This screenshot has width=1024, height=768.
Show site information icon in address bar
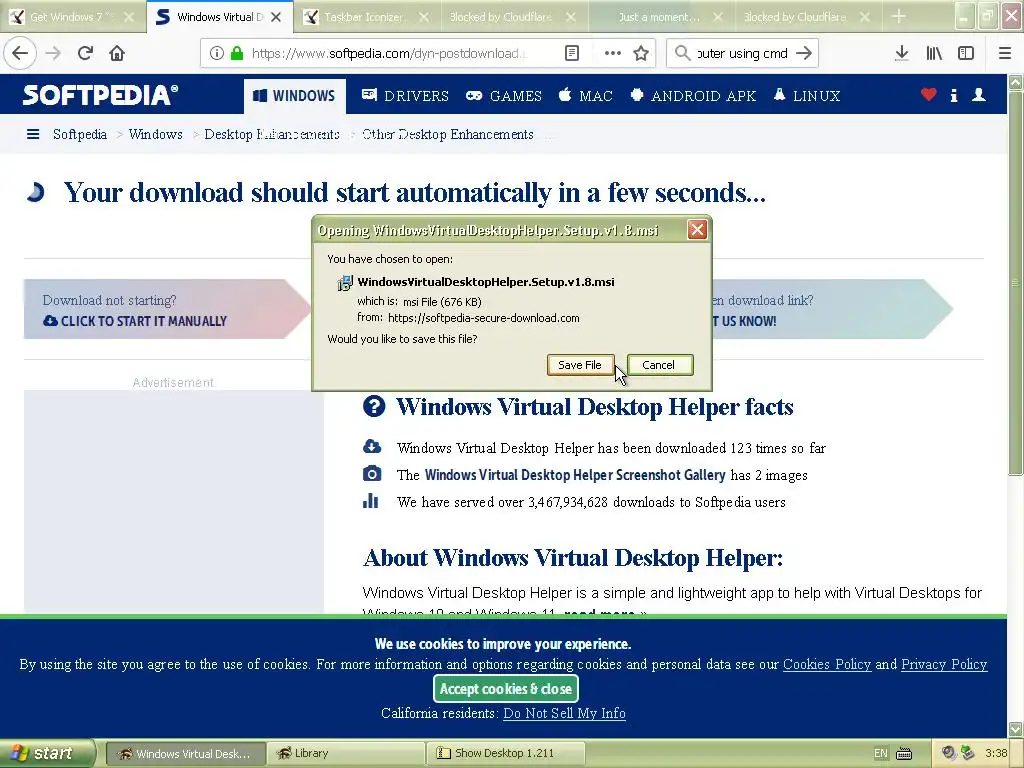click(x=217, y=54)
